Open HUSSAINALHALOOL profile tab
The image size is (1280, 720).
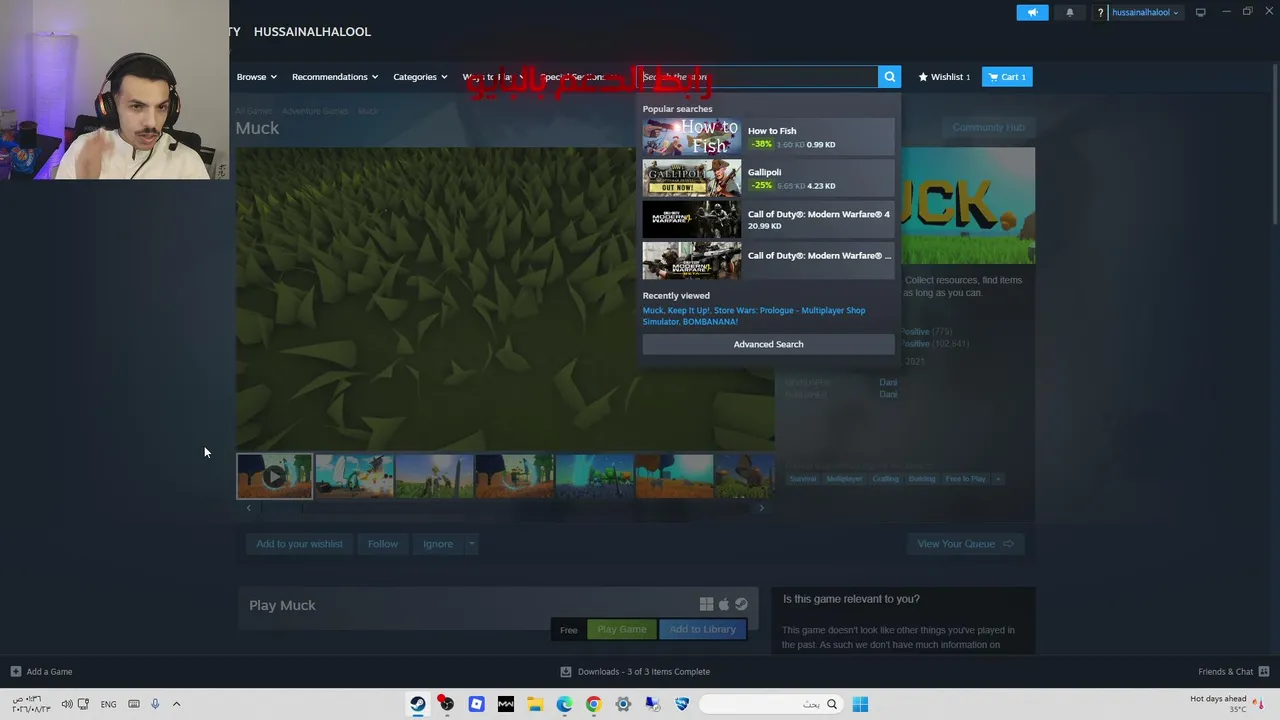312,32
